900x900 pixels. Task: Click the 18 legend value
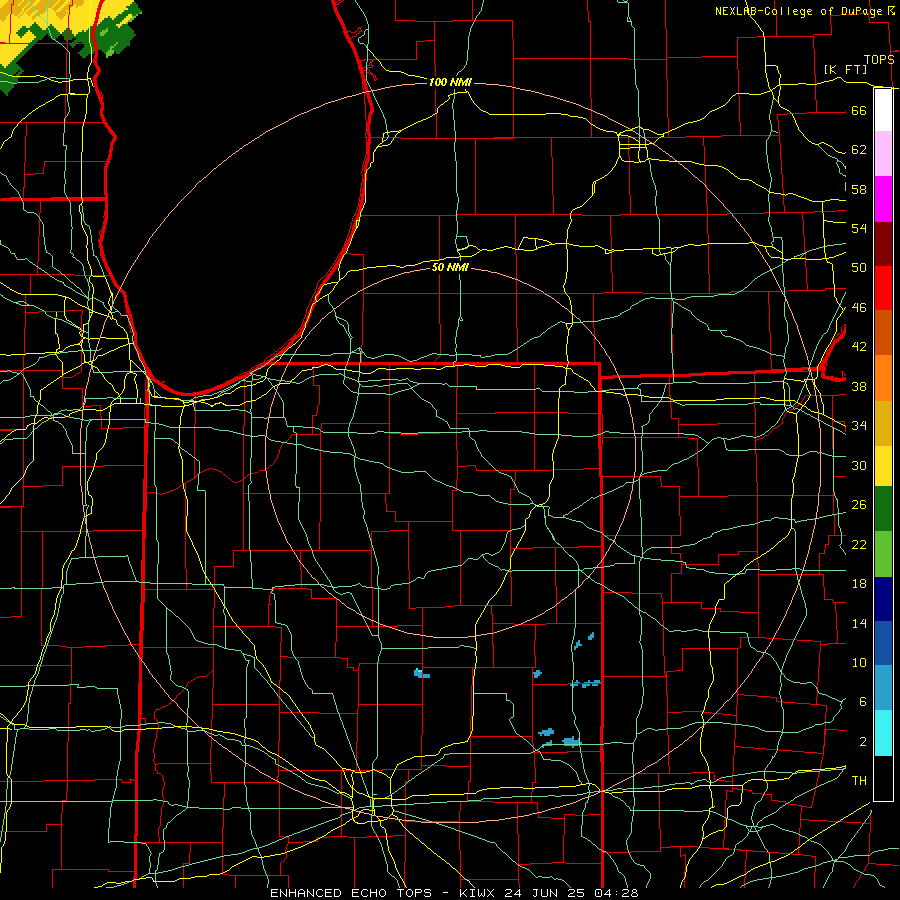click(859, 584)
